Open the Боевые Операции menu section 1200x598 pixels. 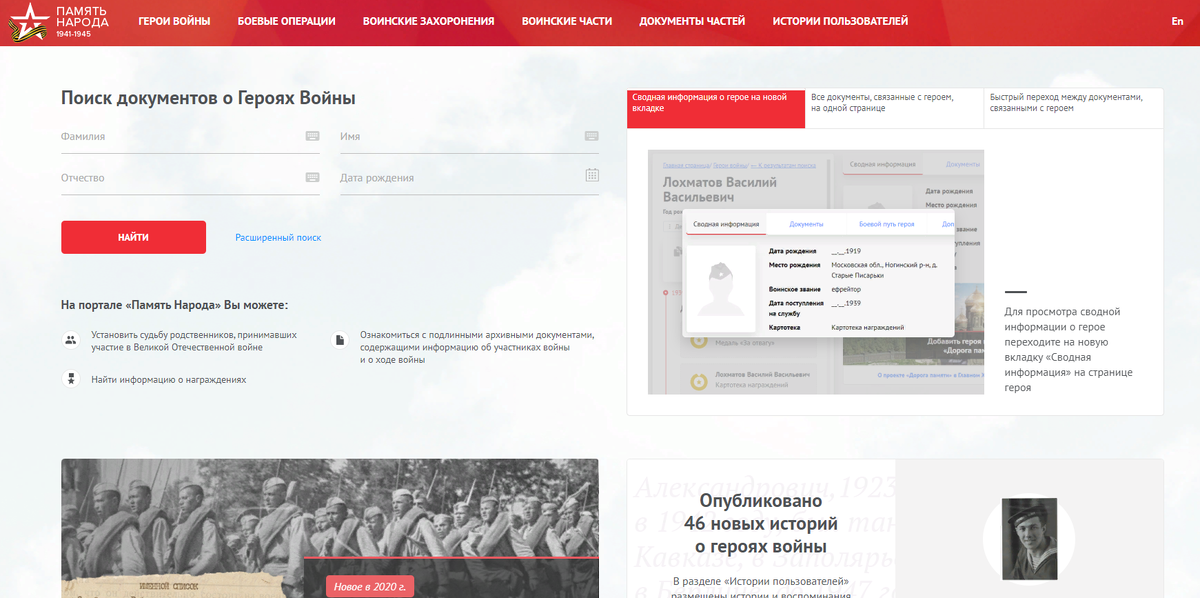[x=286, y=18]
